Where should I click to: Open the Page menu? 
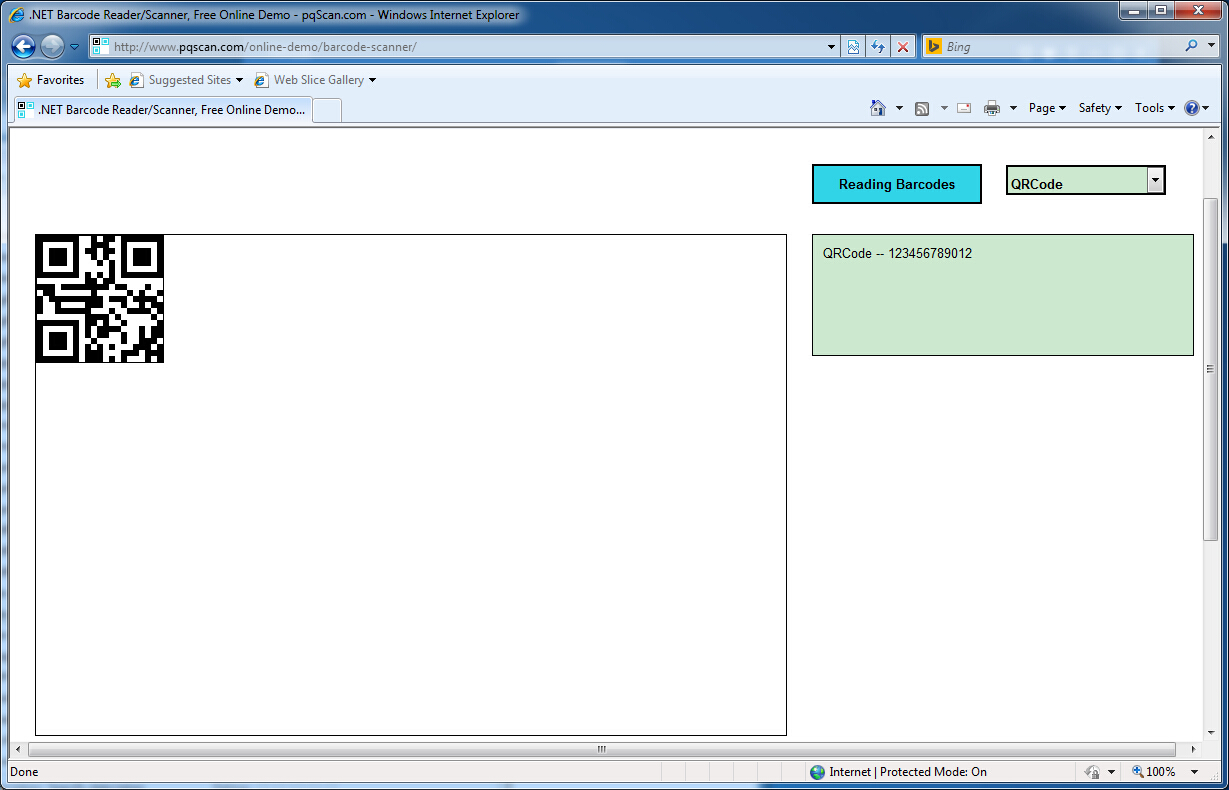coord(1047,108)
